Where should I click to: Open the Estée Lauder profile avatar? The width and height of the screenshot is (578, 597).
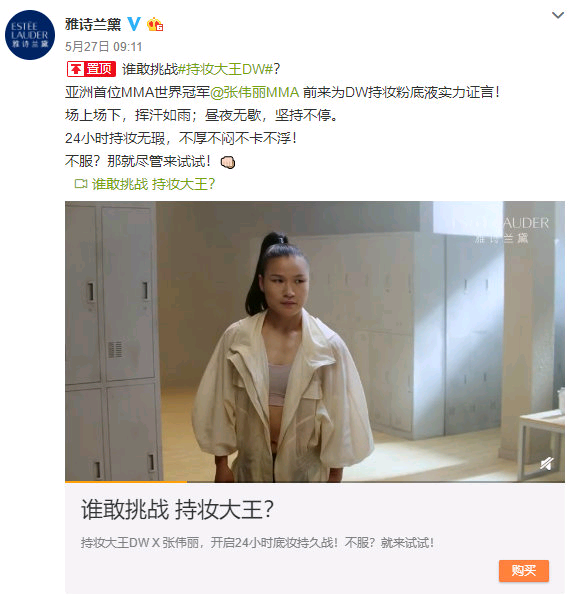pyautogui.click(x=30, y=35)
